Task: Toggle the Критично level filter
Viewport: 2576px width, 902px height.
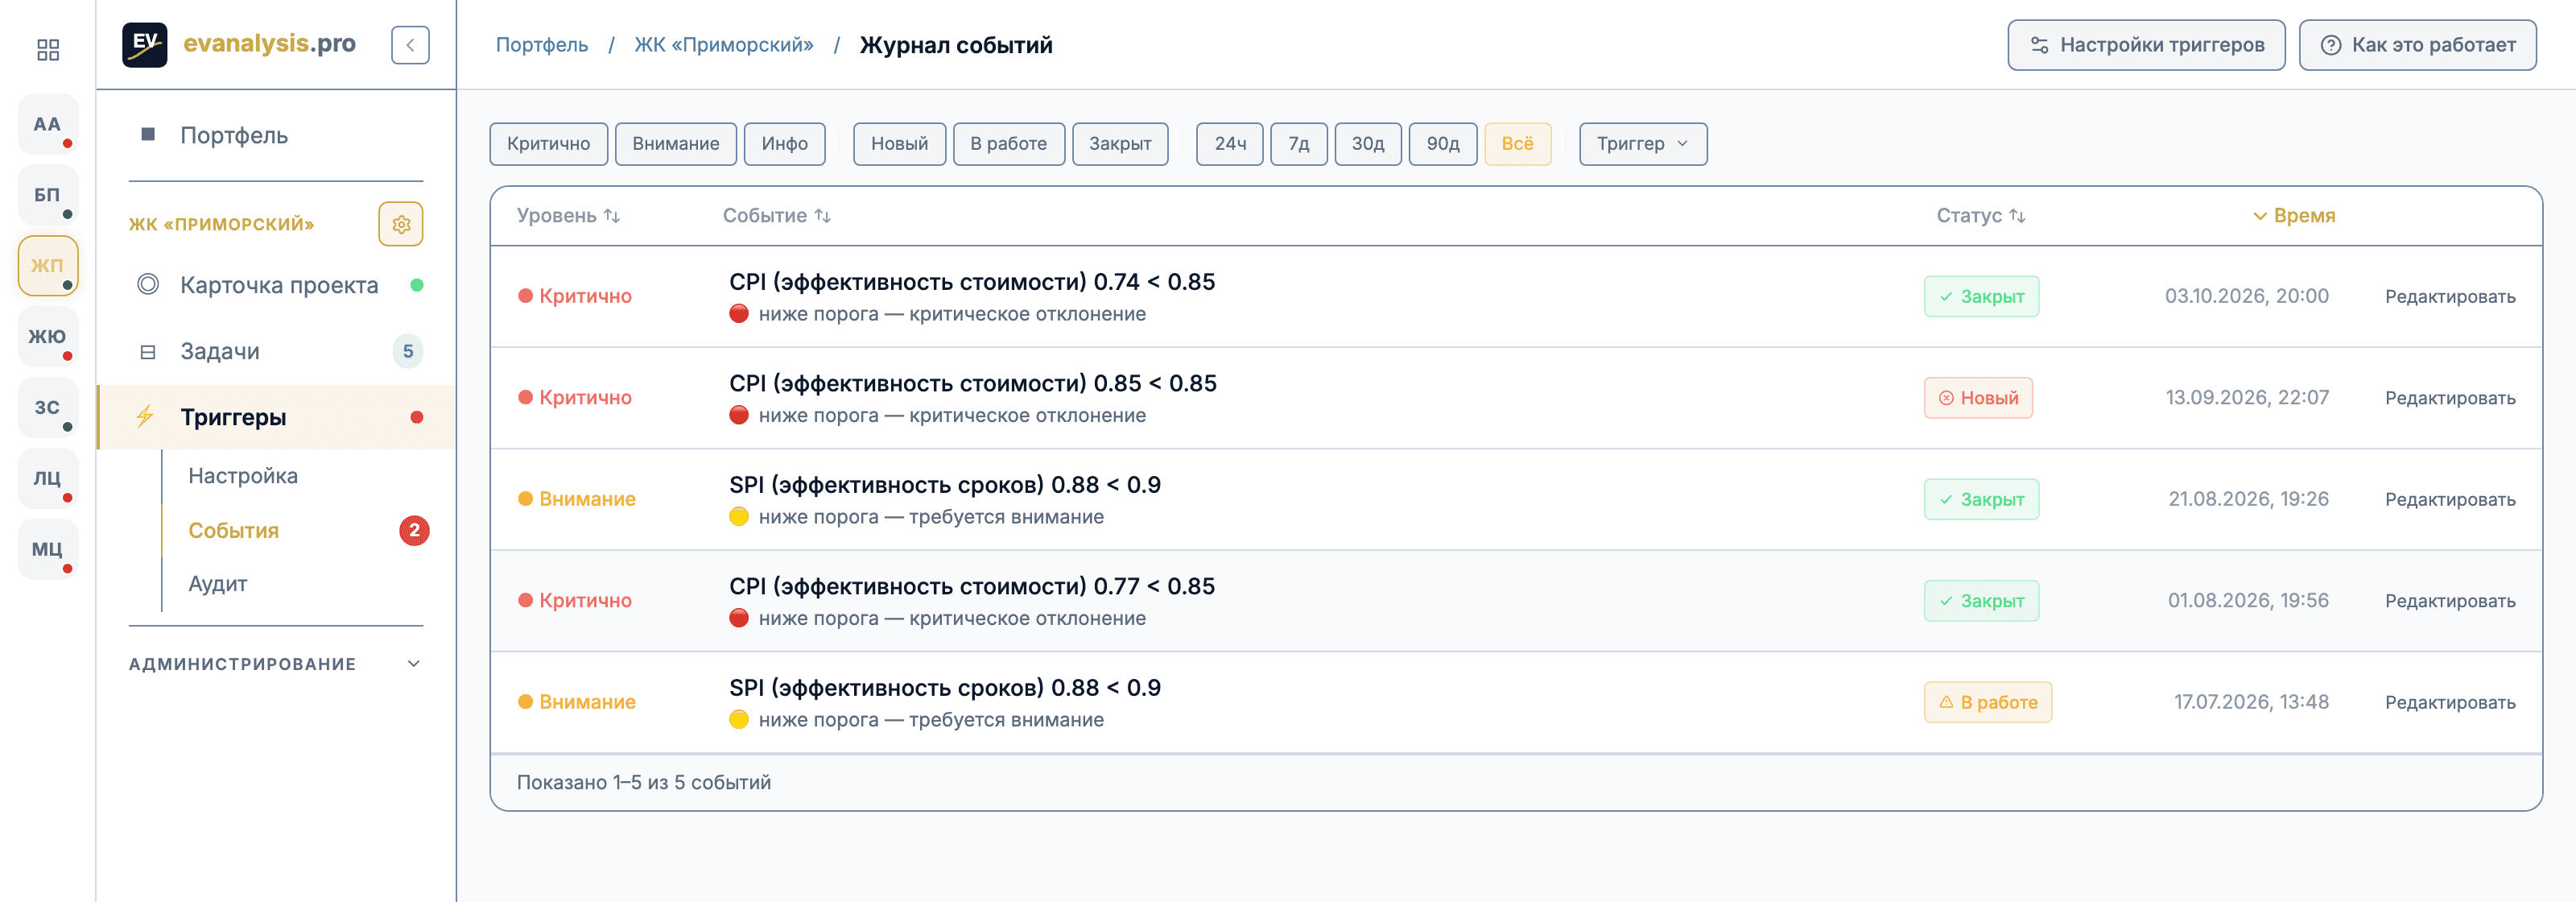Action: pyautogui.click(x=548, y=144)
